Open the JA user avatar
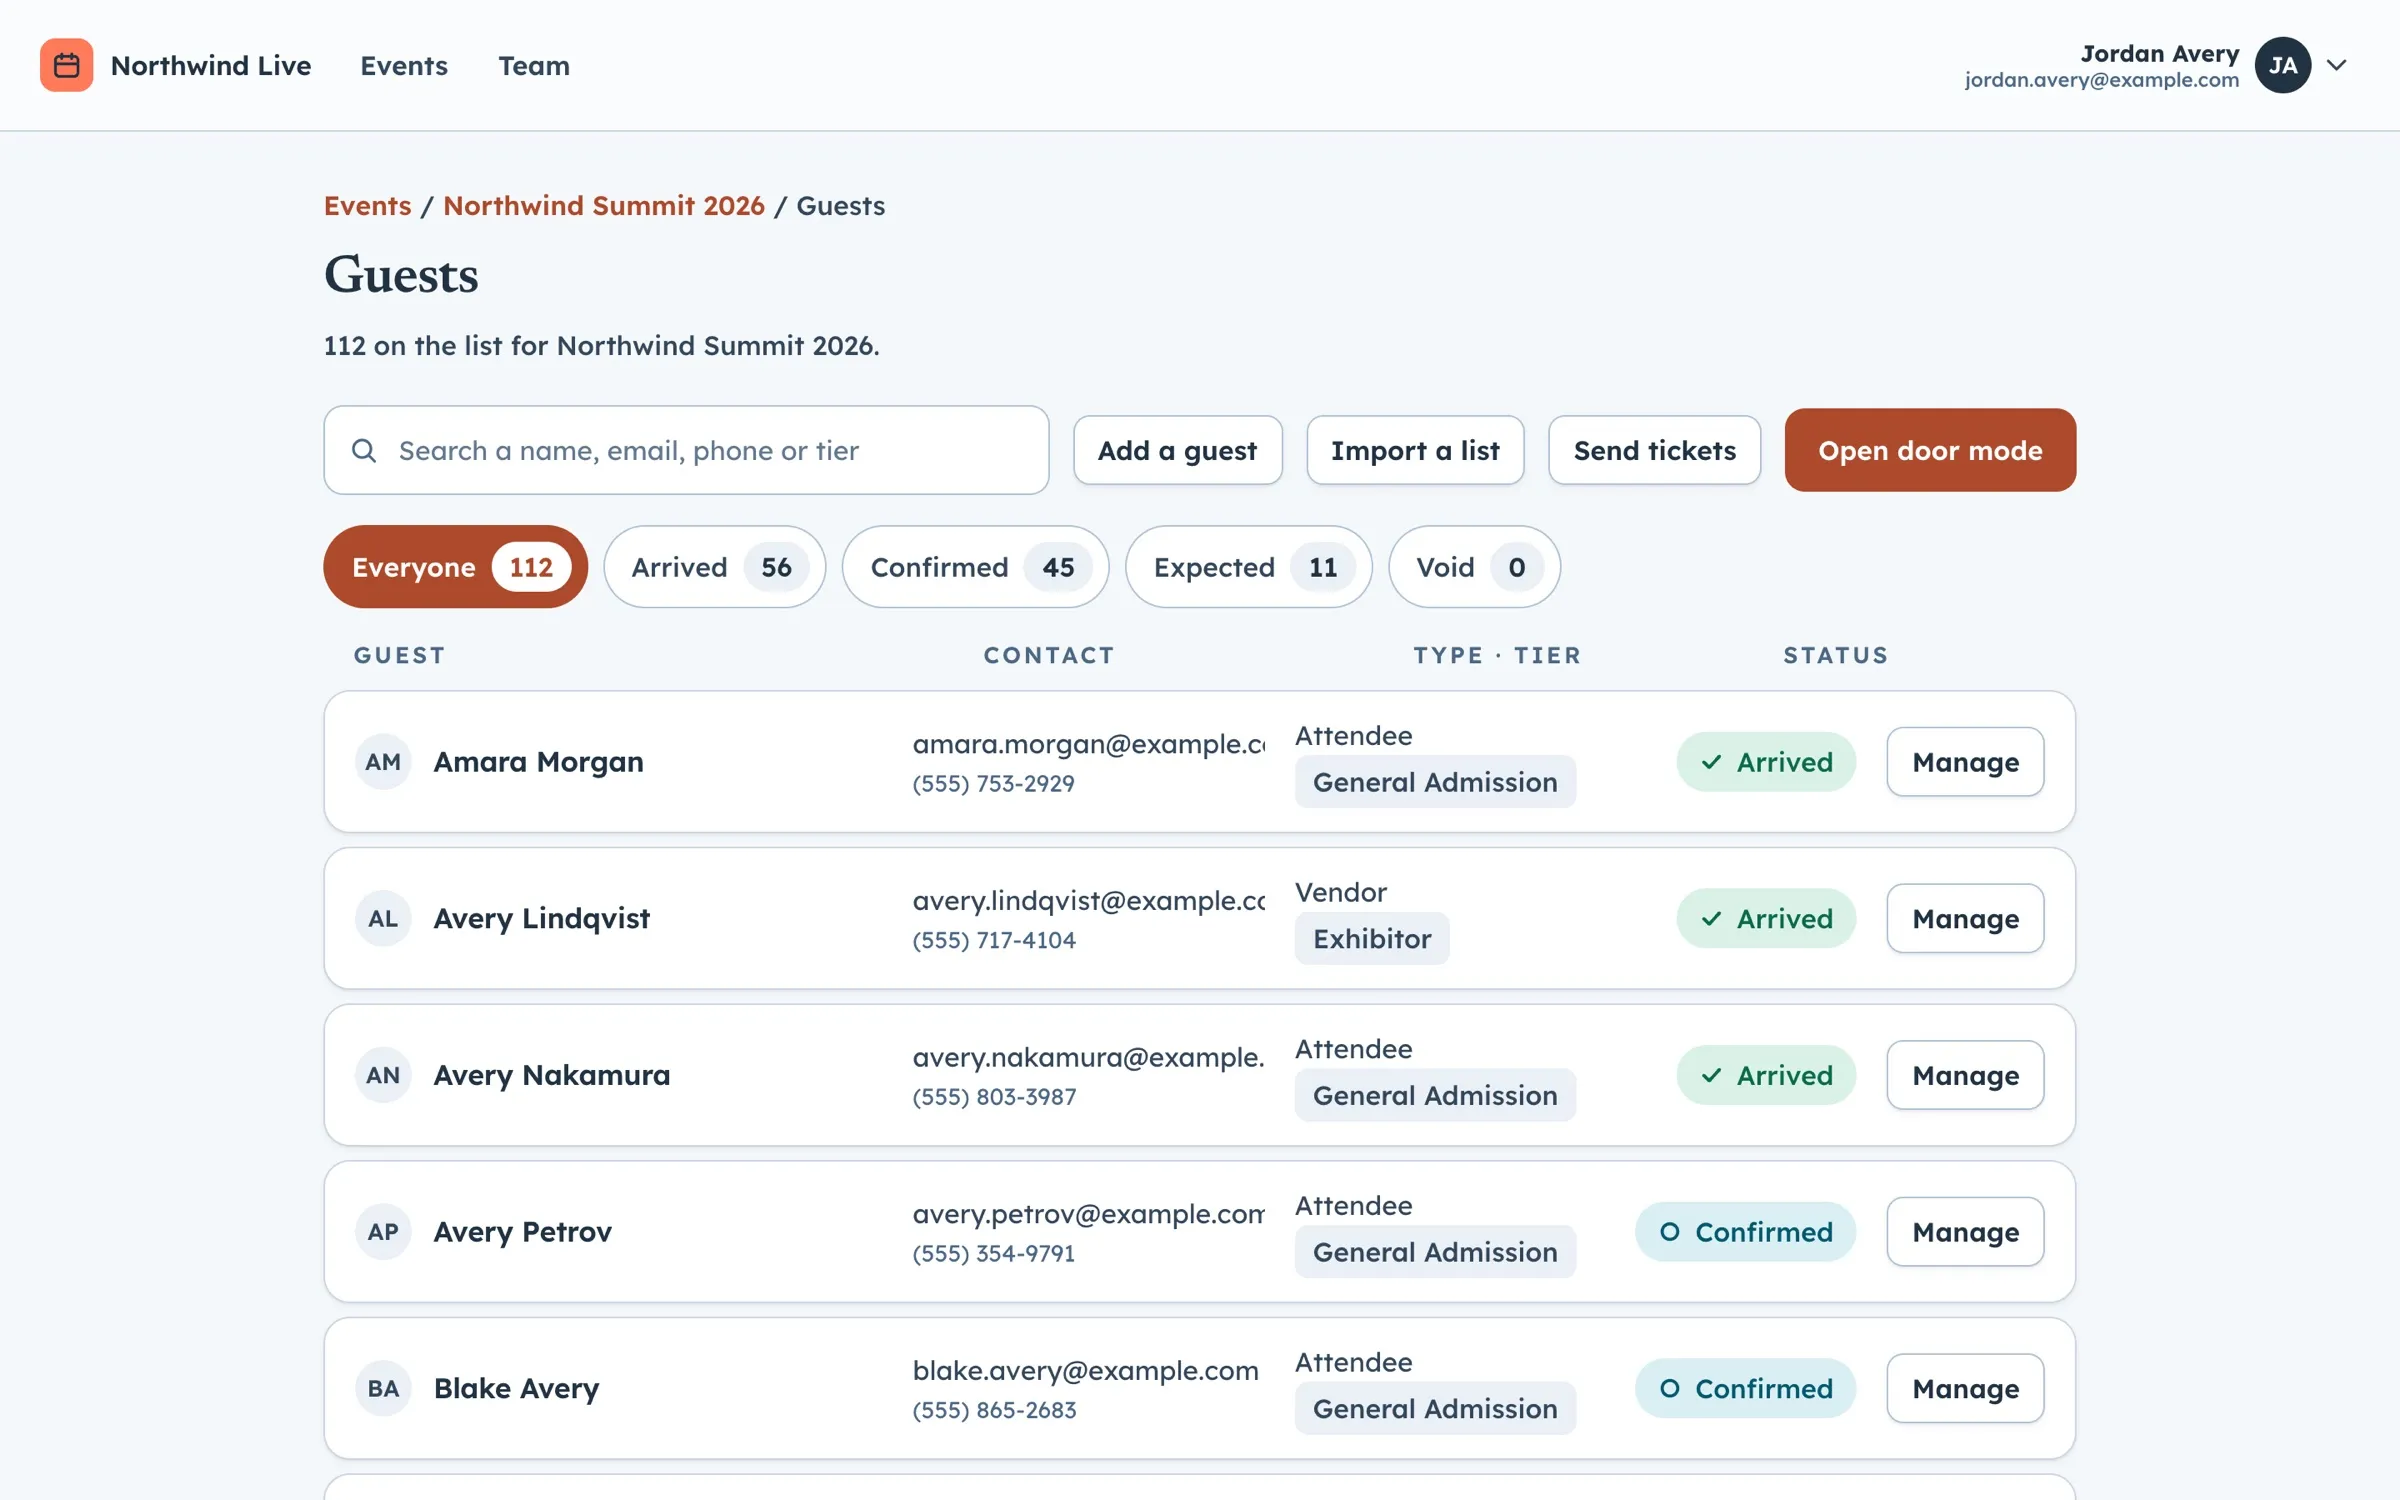Image resolution: width=2400 pixels, height=1500 pixels. tap(2282, 65)
